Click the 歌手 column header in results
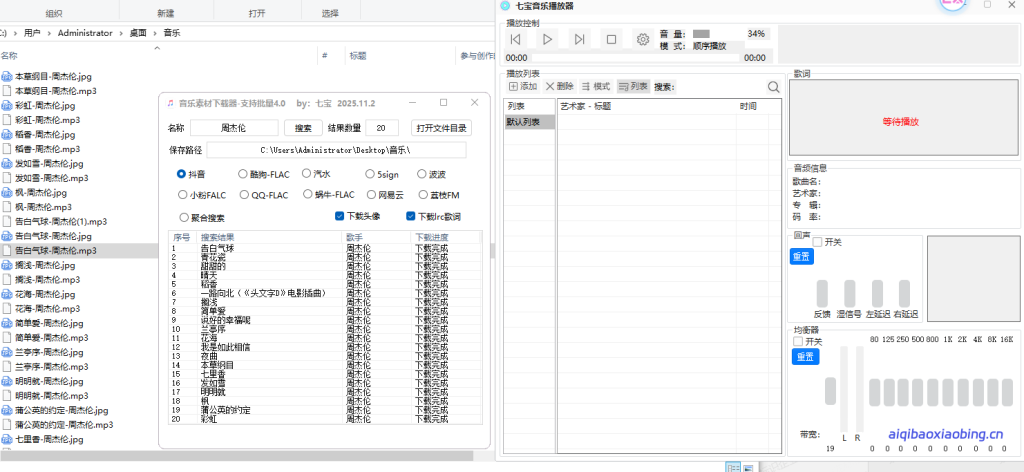The image size is (1024, 472). point(376,237)
